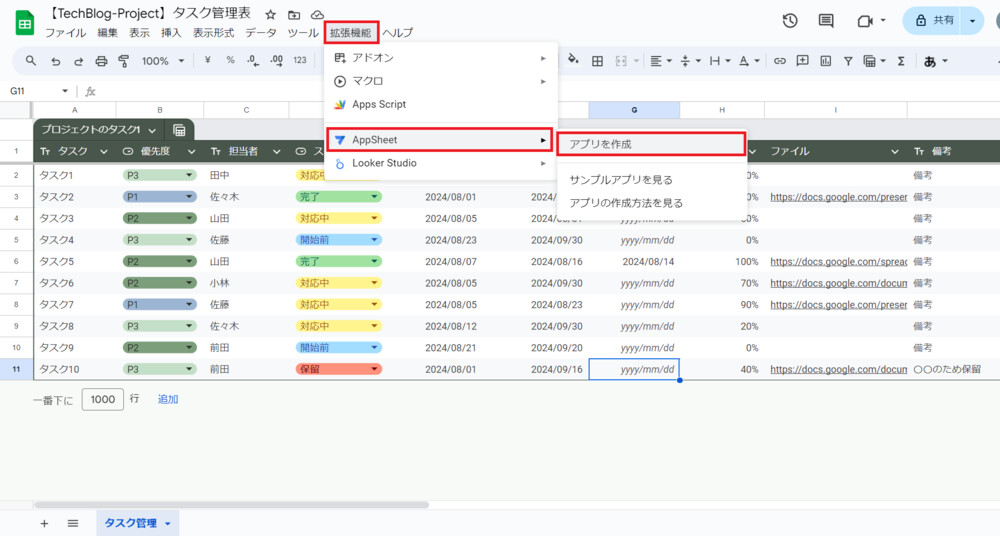Open version history clock icon
1000x536 pixels.
click(790, 21)
